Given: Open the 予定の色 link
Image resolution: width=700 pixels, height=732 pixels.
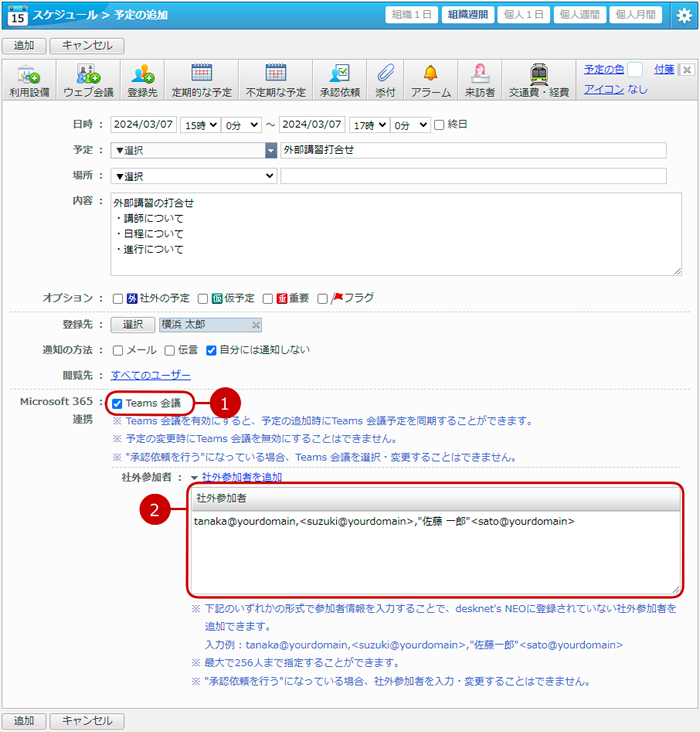Looking at the screenshot, I should 603,70.
